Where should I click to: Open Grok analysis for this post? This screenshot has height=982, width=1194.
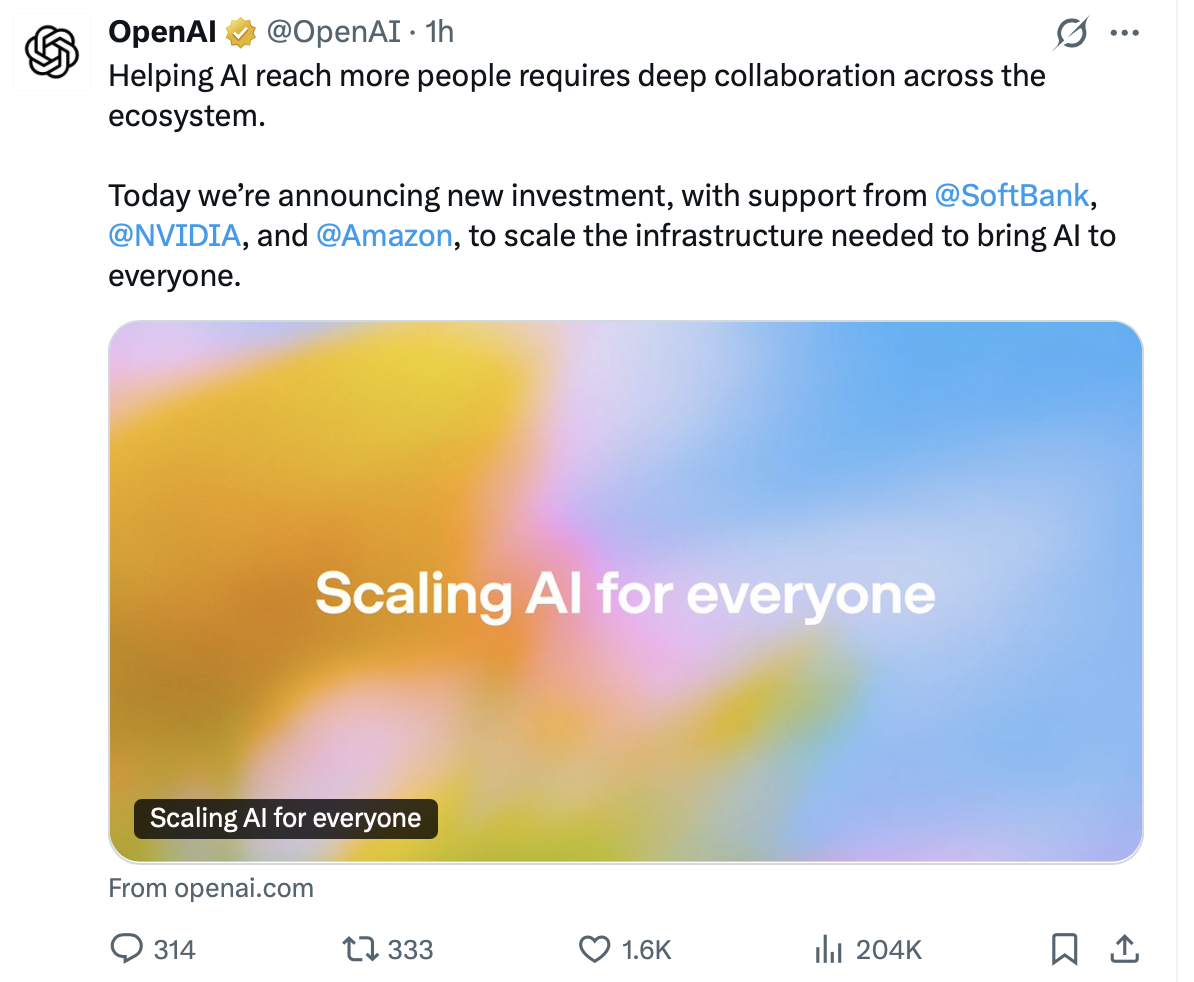coord(1070,33)
